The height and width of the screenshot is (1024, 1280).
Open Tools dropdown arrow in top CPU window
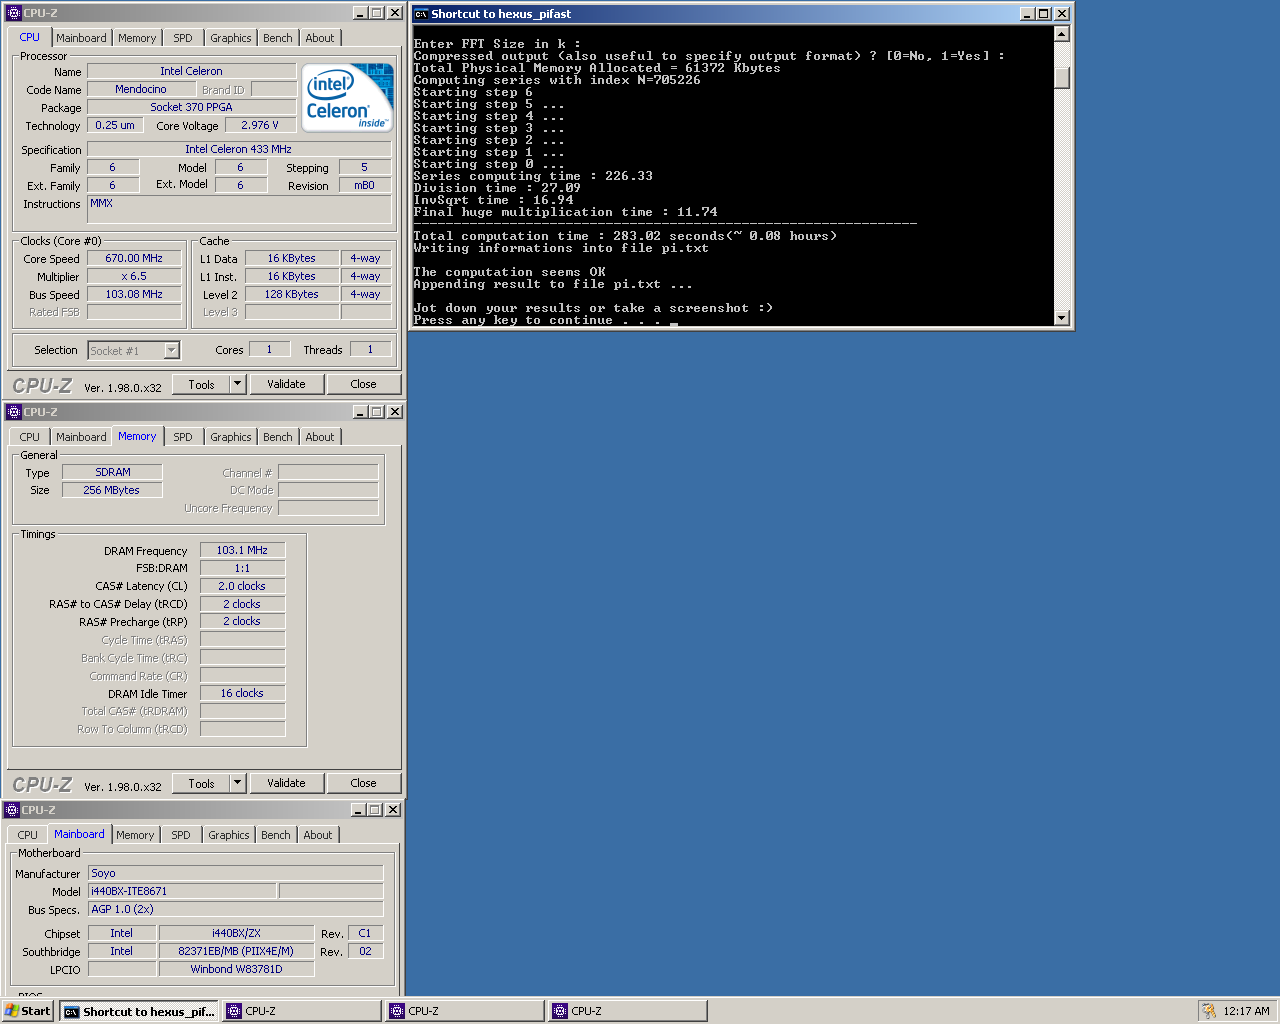238,384
